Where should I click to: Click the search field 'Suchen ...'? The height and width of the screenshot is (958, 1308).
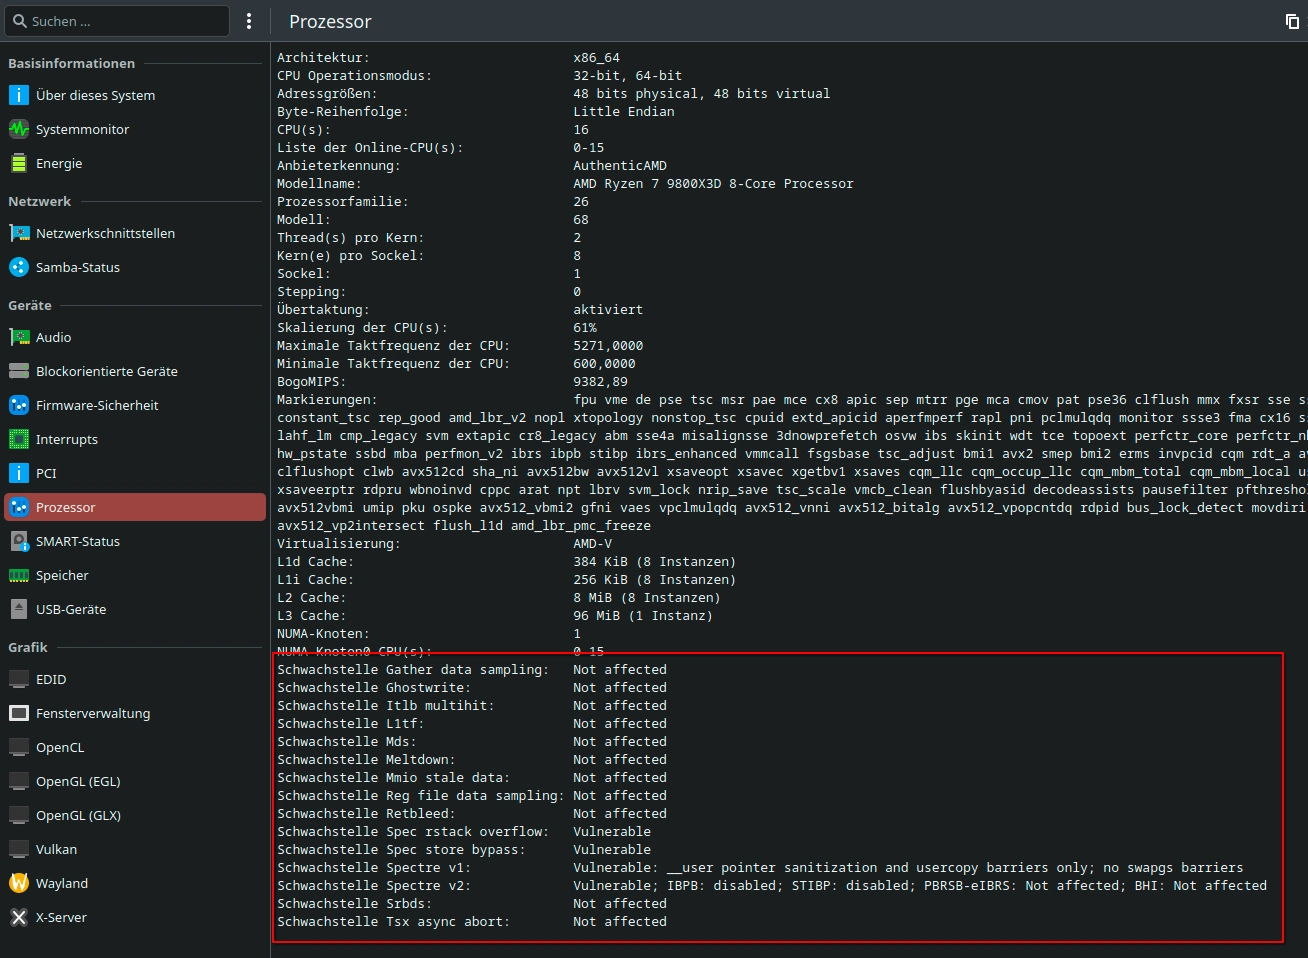click(x=117, y=21)
